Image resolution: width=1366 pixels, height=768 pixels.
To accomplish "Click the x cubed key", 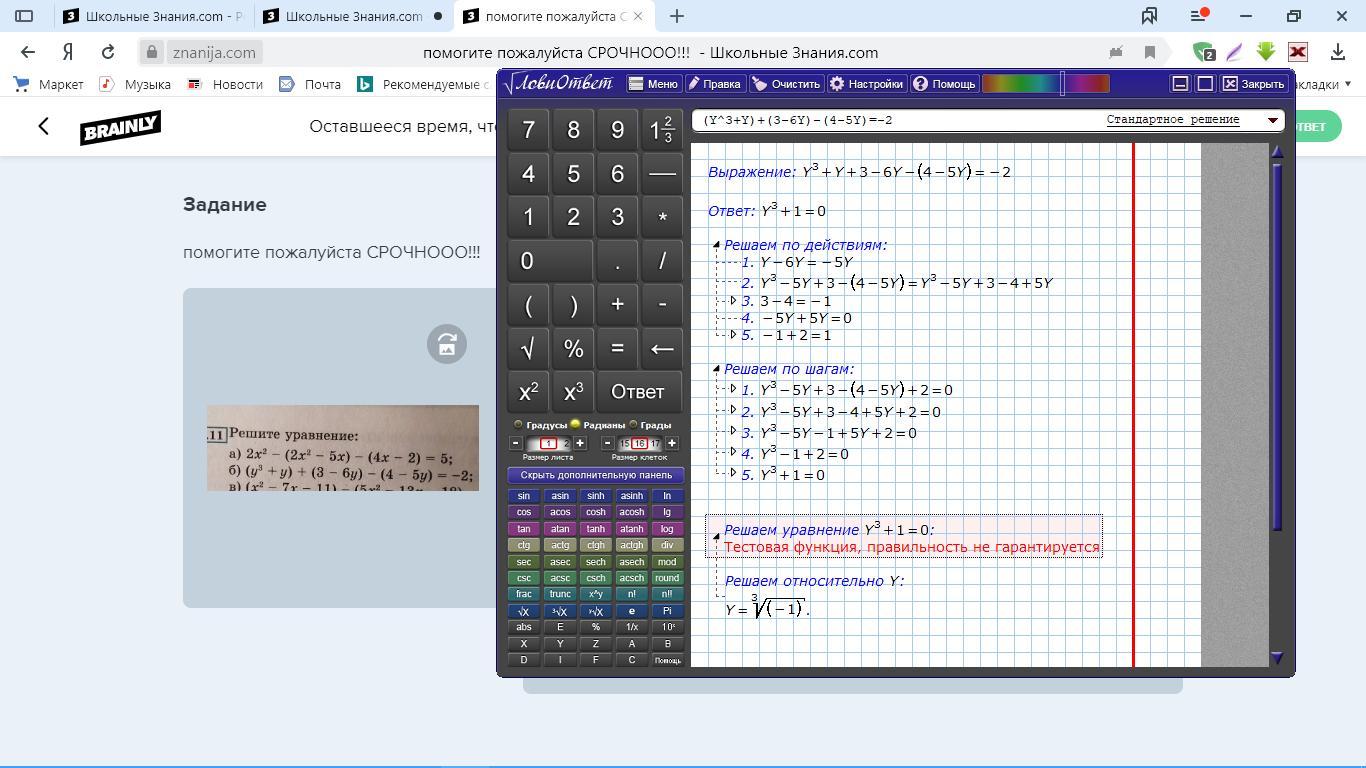I will coord(573,392).
